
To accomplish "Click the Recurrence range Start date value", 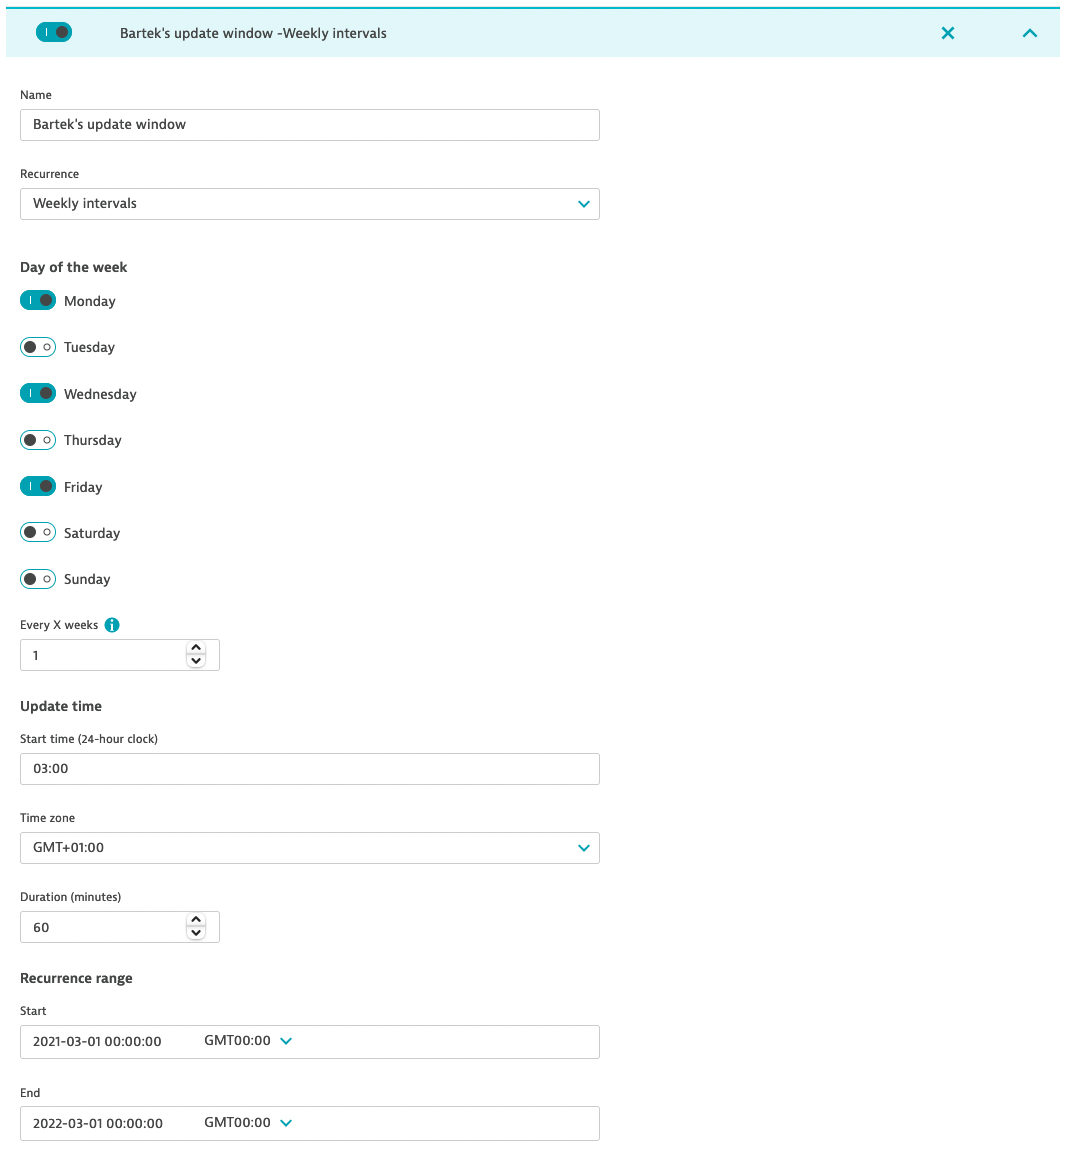I will pyautogui.click(x=97, y=1041).
